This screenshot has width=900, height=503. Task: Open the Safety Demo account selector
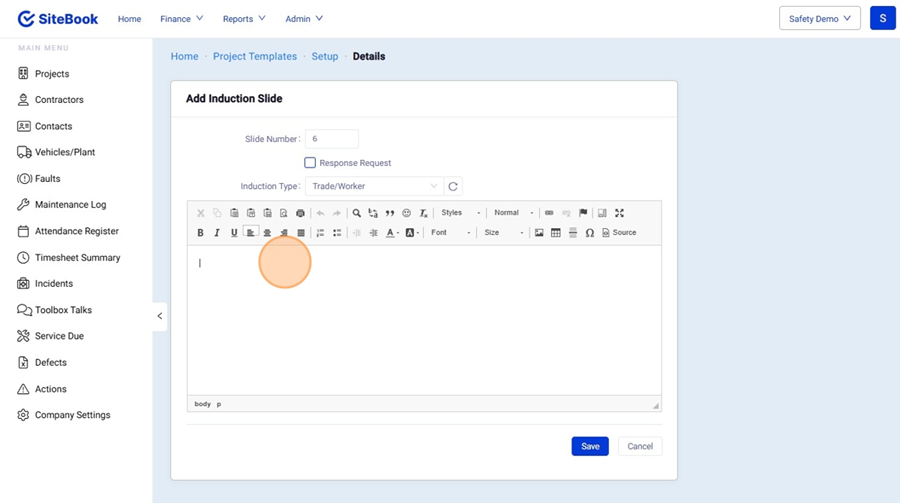819,19
